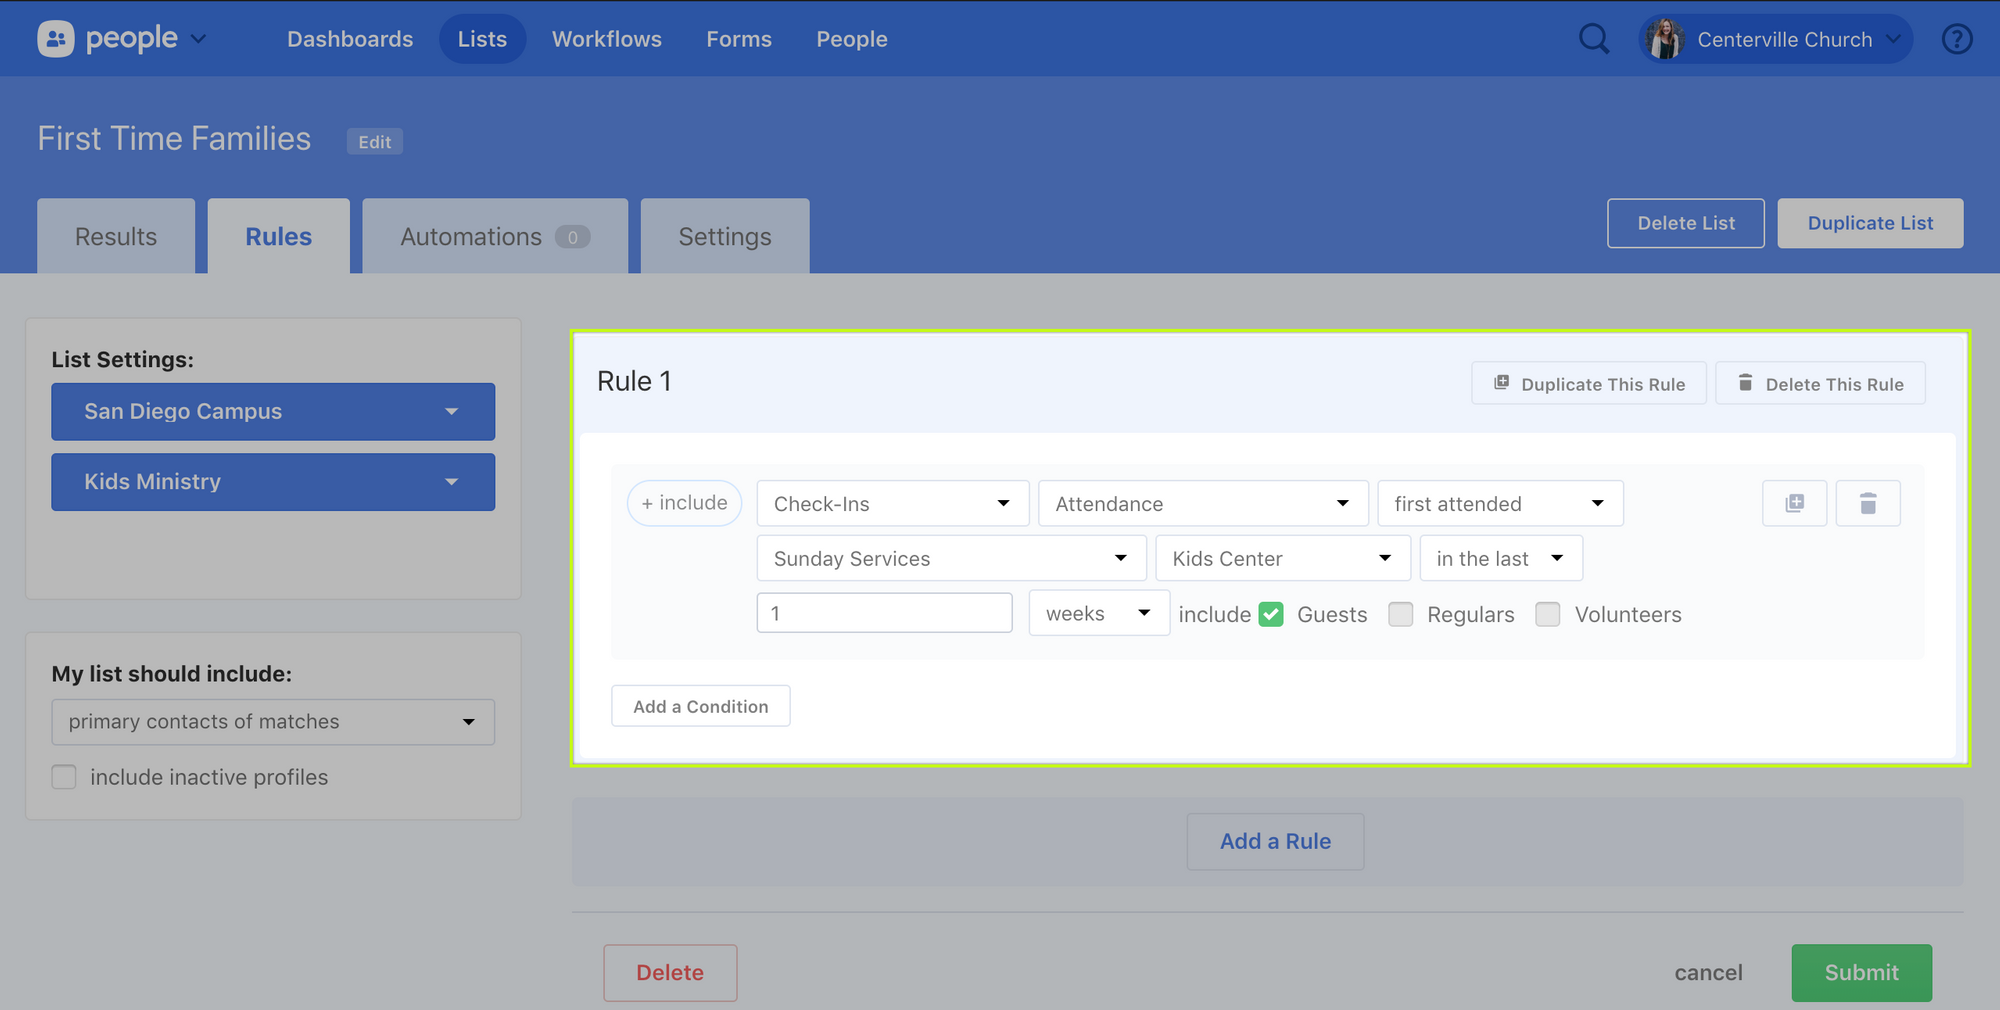Click the Add a Rule button
Viewport: 2000px width, 1010px height.
1275,841
